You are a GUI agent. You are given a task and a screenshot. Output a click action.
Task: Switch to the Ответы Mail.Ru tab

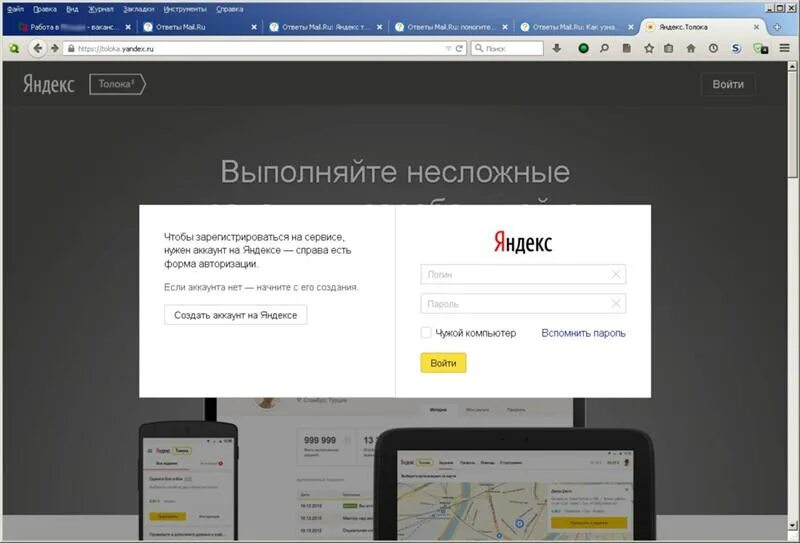click(x=199, y=27)
